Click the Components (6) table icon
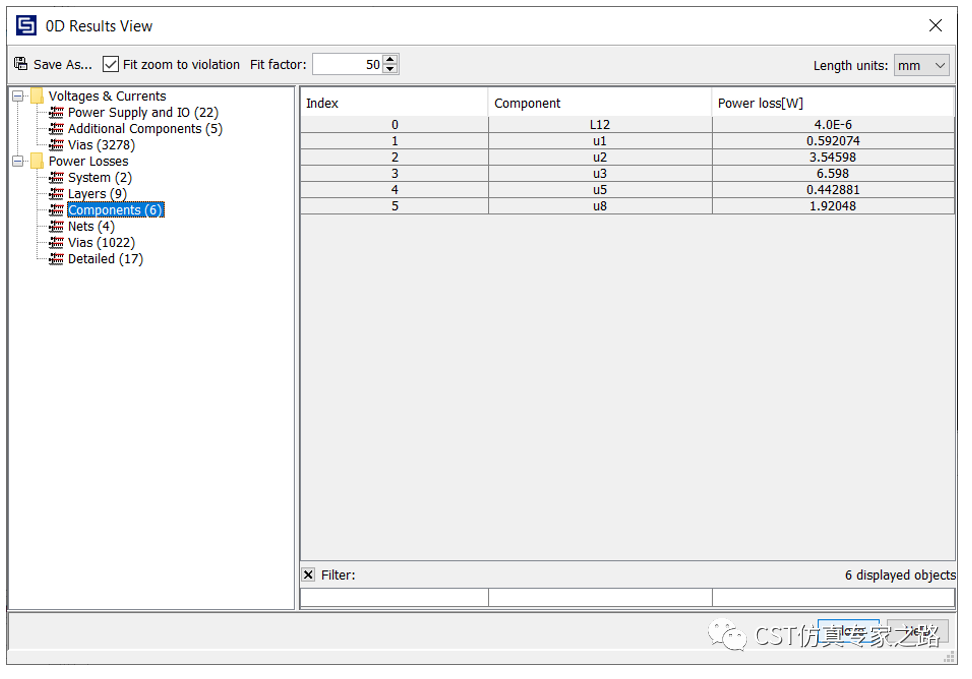Screen dimensions: 972x679 pyautogui.click(x=56, y=210)
